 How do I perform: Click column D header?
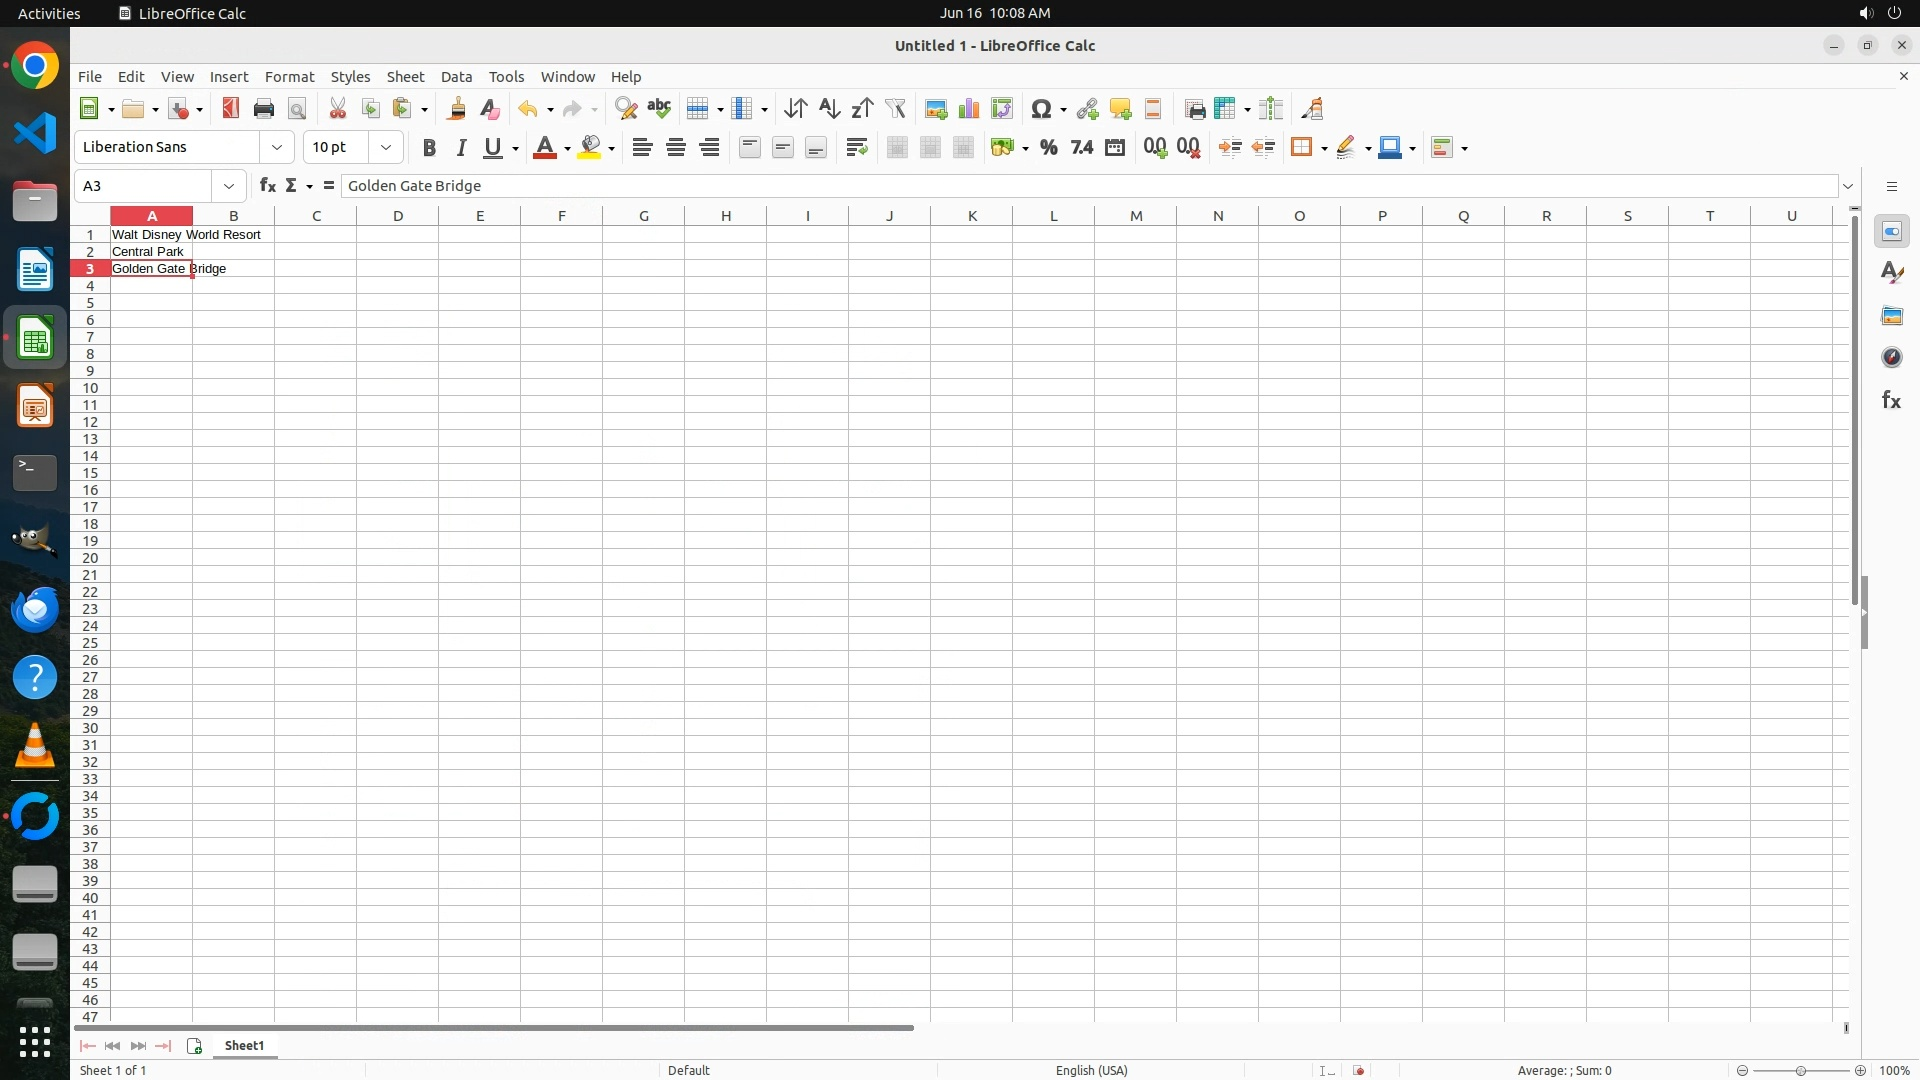tap(398, 216)
